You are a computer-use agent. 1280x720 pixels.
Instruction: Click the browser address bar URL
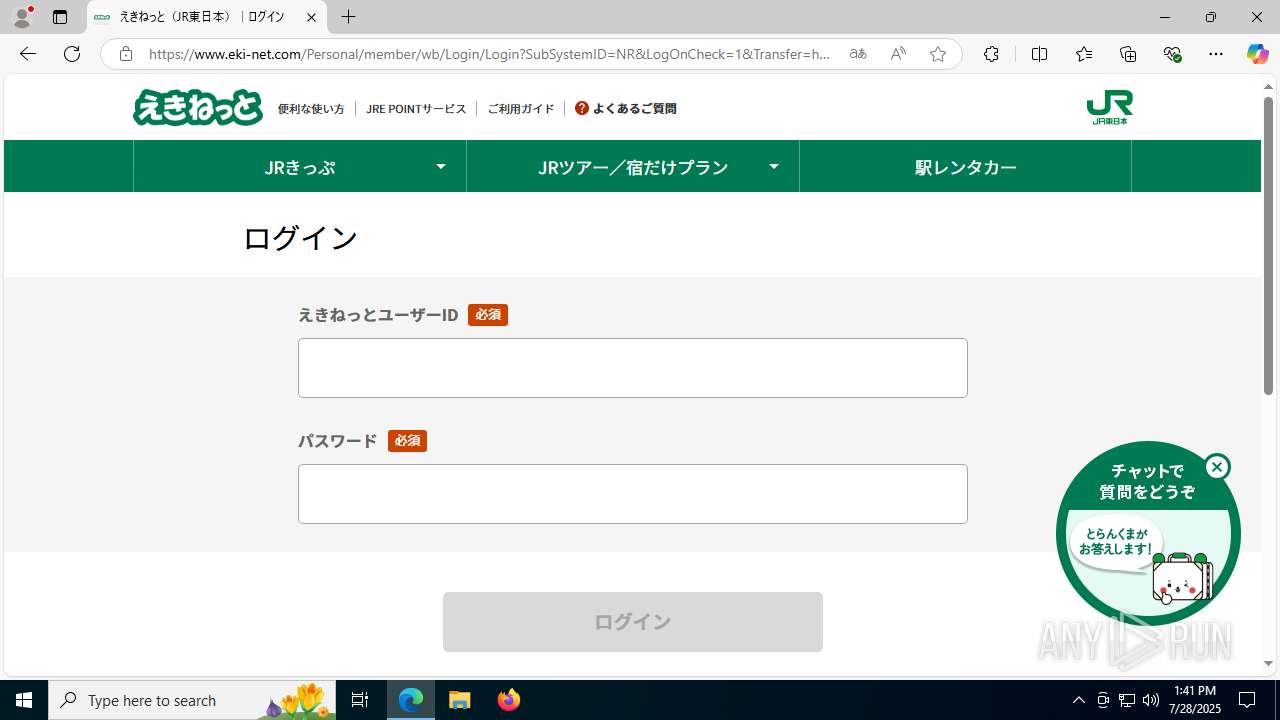click(x=490, y=54)
